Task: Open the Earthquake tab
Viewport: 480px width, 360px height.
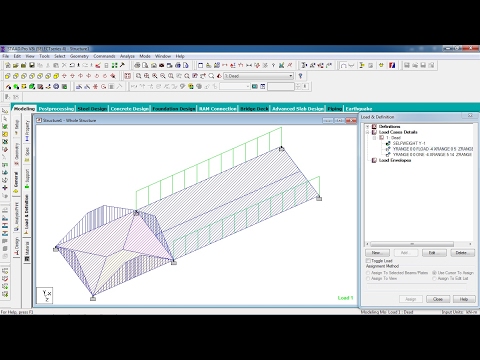Action: click(x=359, y=109)
